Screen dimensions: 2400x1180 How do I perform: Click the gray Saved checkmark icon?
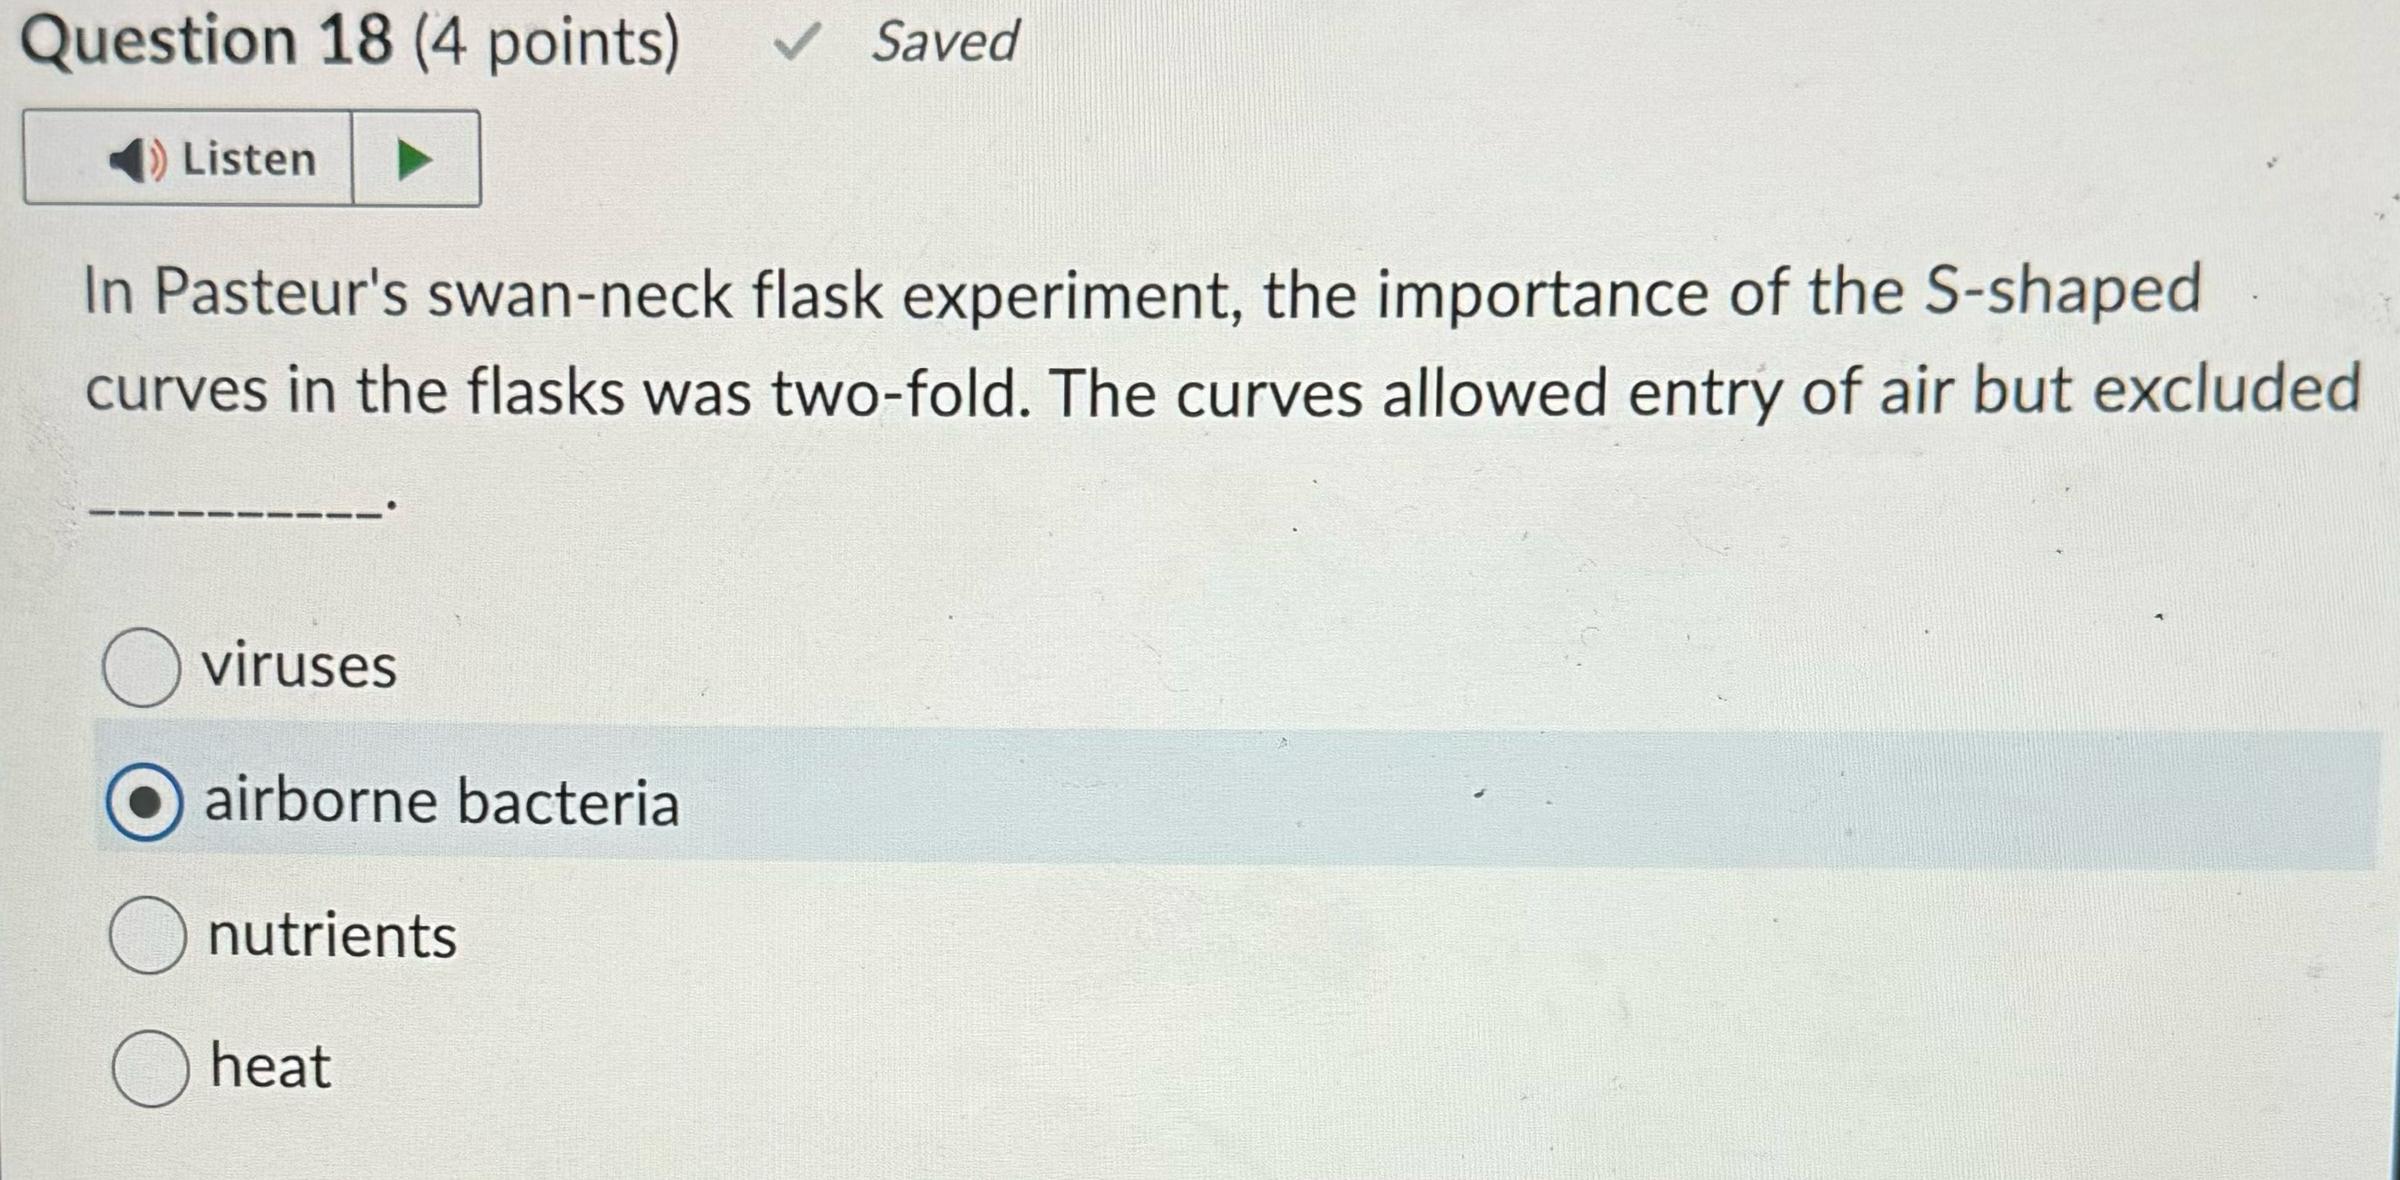[x=800, y=40]
